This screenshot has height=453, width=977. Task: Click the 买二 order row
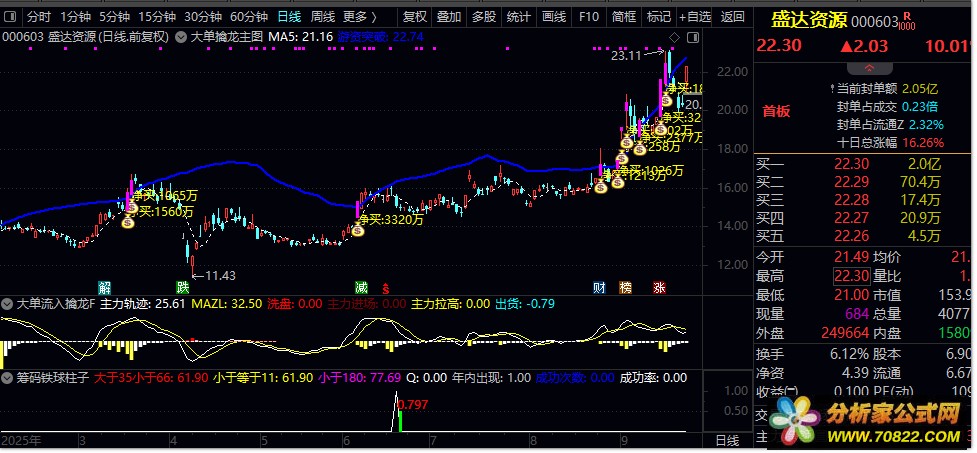[863, 183]
